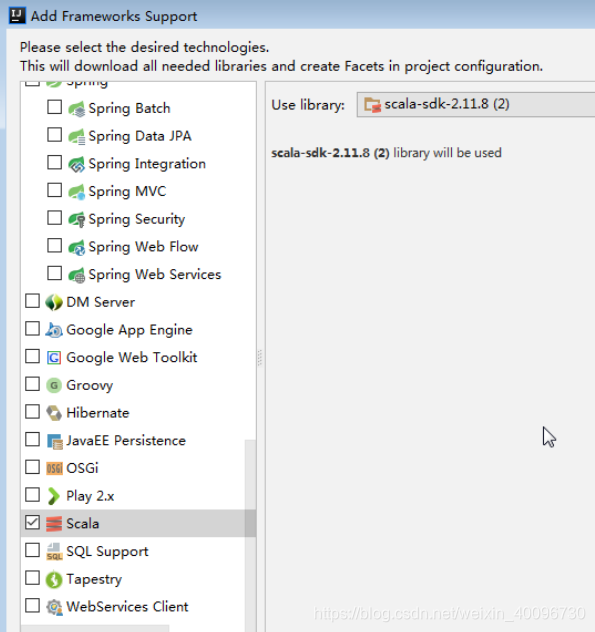595x632 pixels.
Task: Select the Spring MVC label
Action: click(127, 192)
